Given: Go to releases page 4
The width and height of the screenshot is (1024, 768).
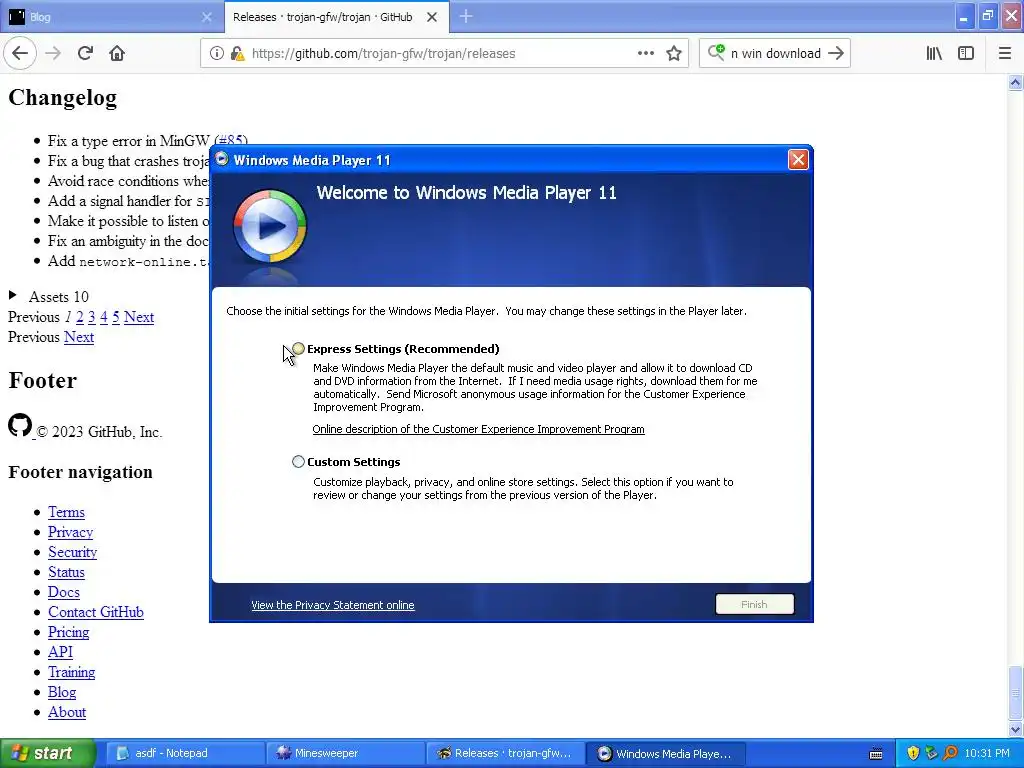Looking at the screenshot, I should [x=104, y=317].
